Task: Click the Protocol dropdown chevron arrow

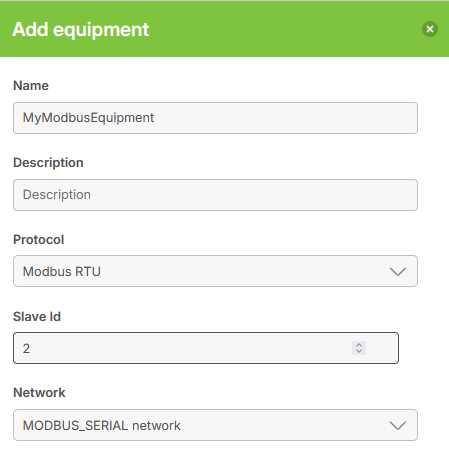Action: pyautogui.click(x=398, y=271)
